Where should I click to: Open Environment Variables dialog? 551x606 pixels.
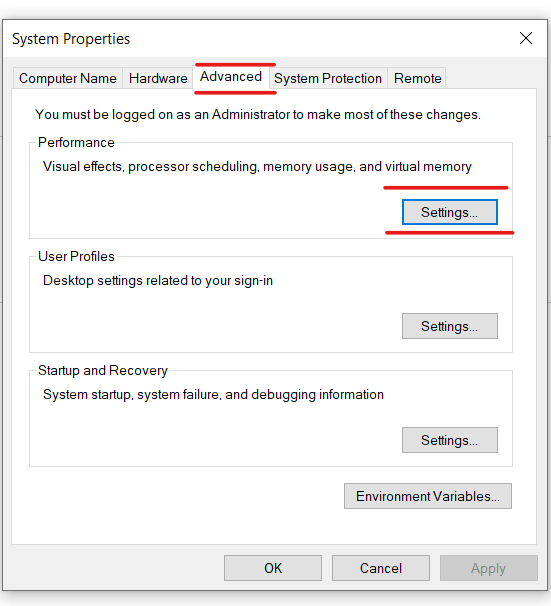428,496
